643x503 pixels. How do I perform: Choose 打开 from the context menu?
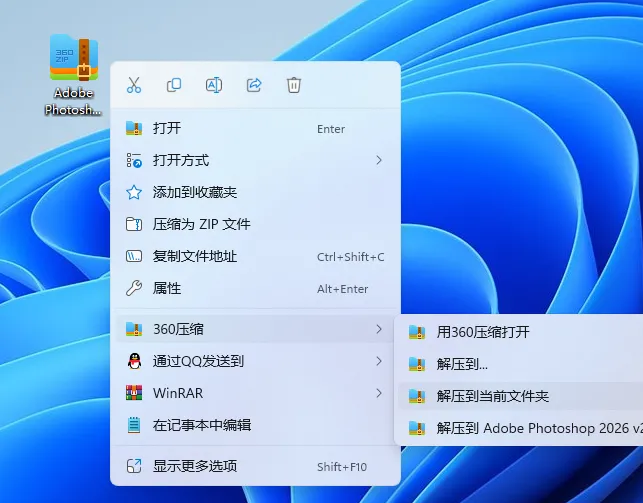(x=255, y=128)
